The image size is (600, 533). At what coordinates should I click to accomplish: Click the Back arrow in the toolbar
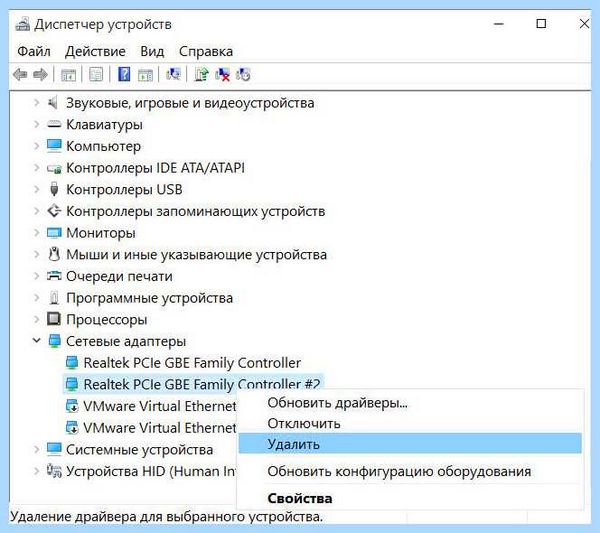pos(20,74)
